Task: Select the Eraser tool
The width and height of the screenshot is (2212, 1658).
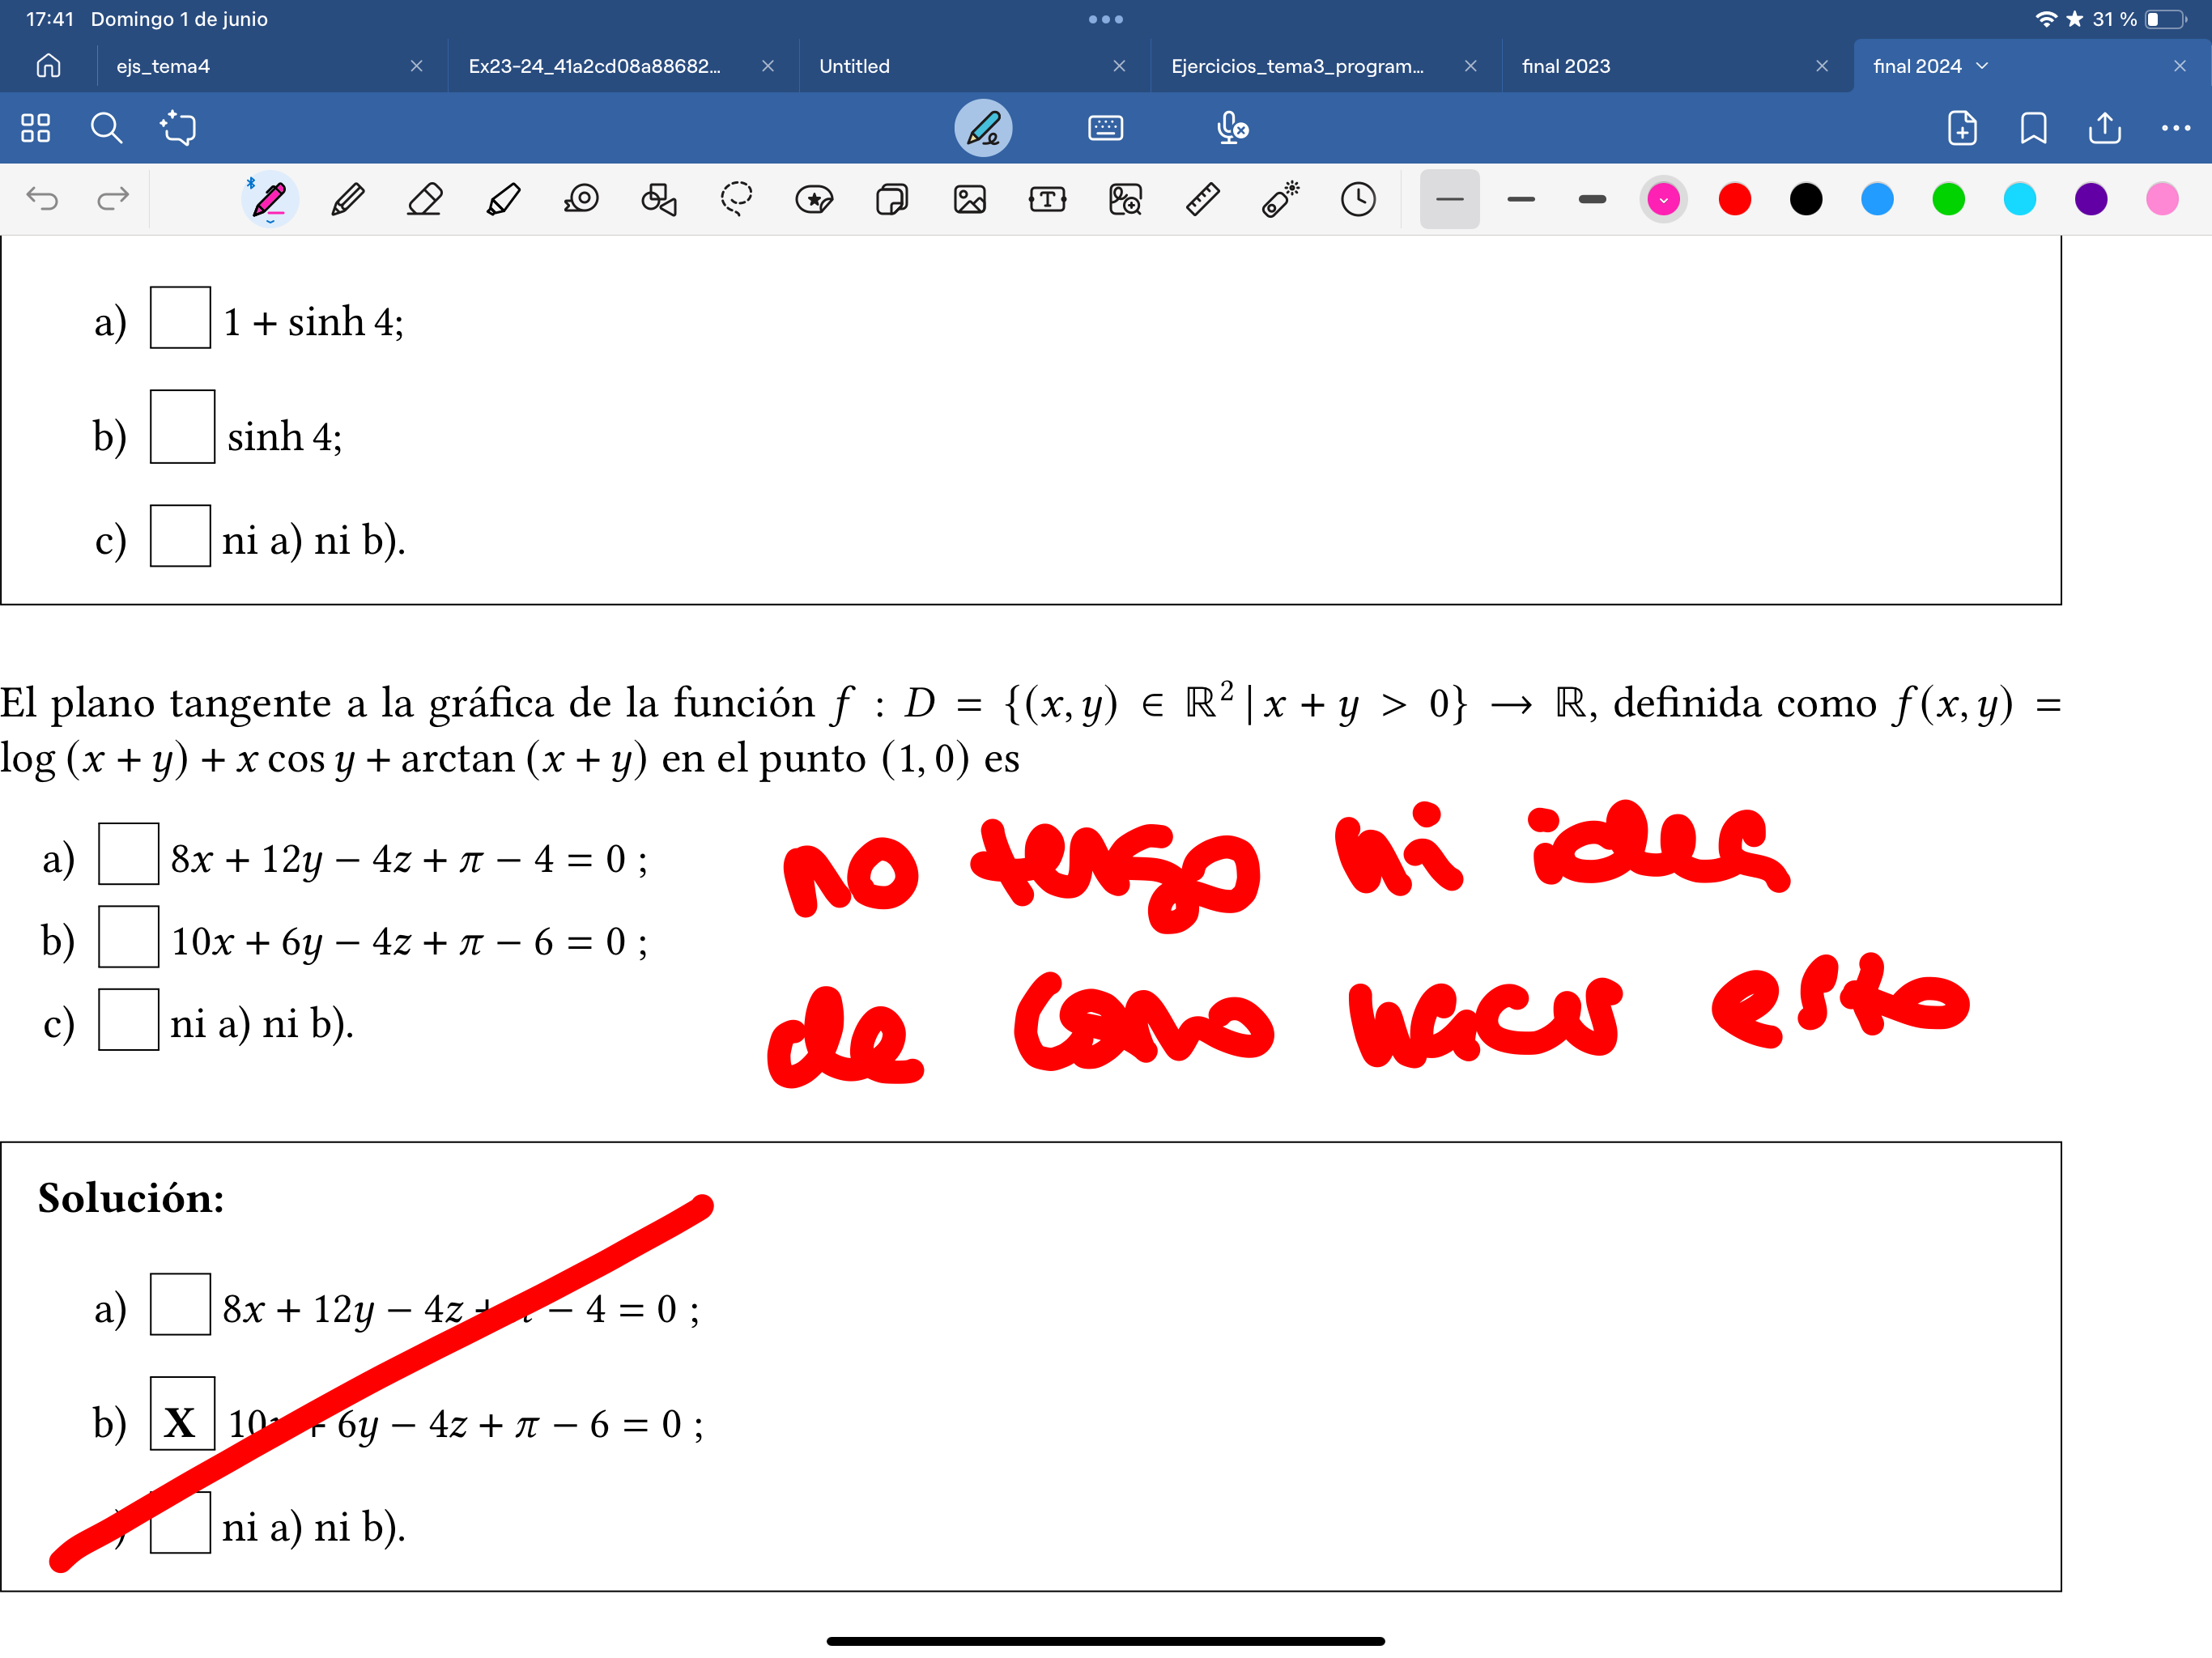Action: click(424, 199)
